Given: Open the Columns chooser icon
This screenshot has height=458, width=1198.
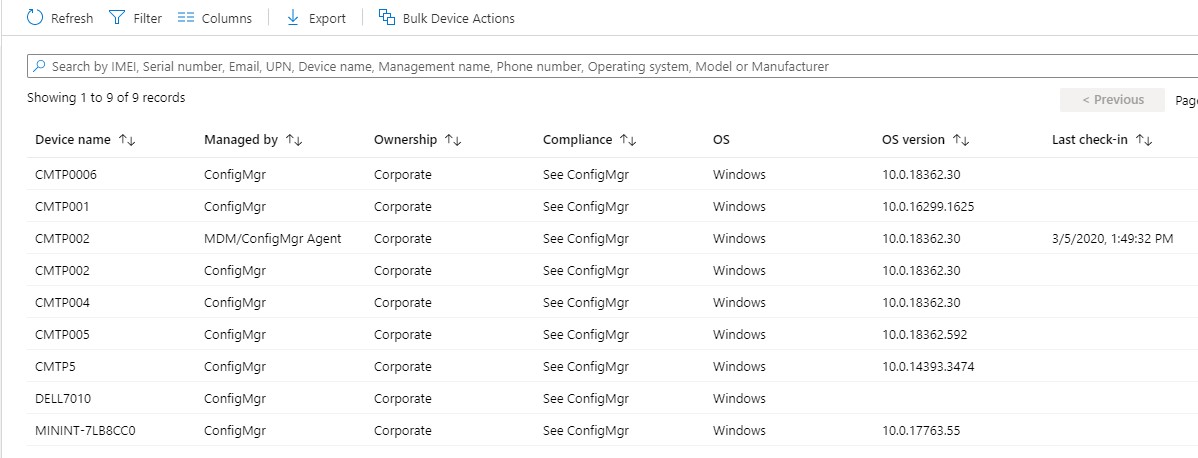Looking at the screenshot, I should (x=185, y=18).
